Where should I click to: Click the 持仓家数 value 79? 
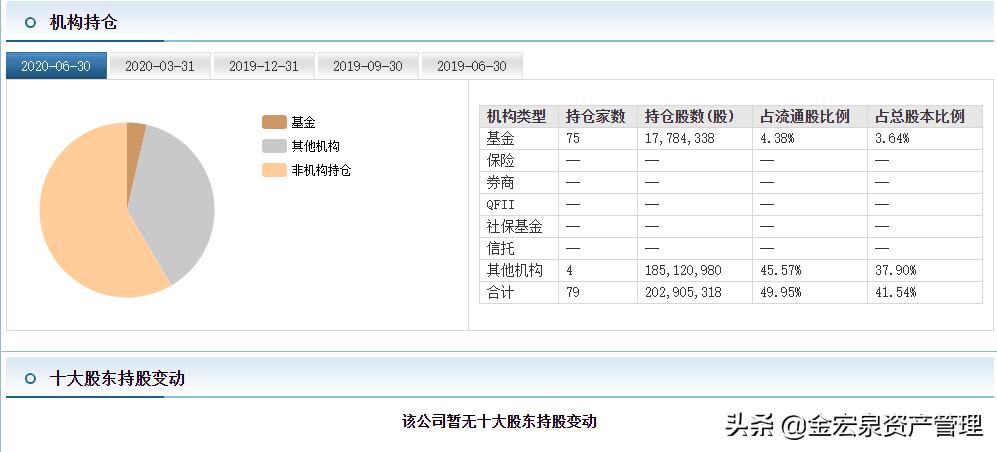coord(573,292)
